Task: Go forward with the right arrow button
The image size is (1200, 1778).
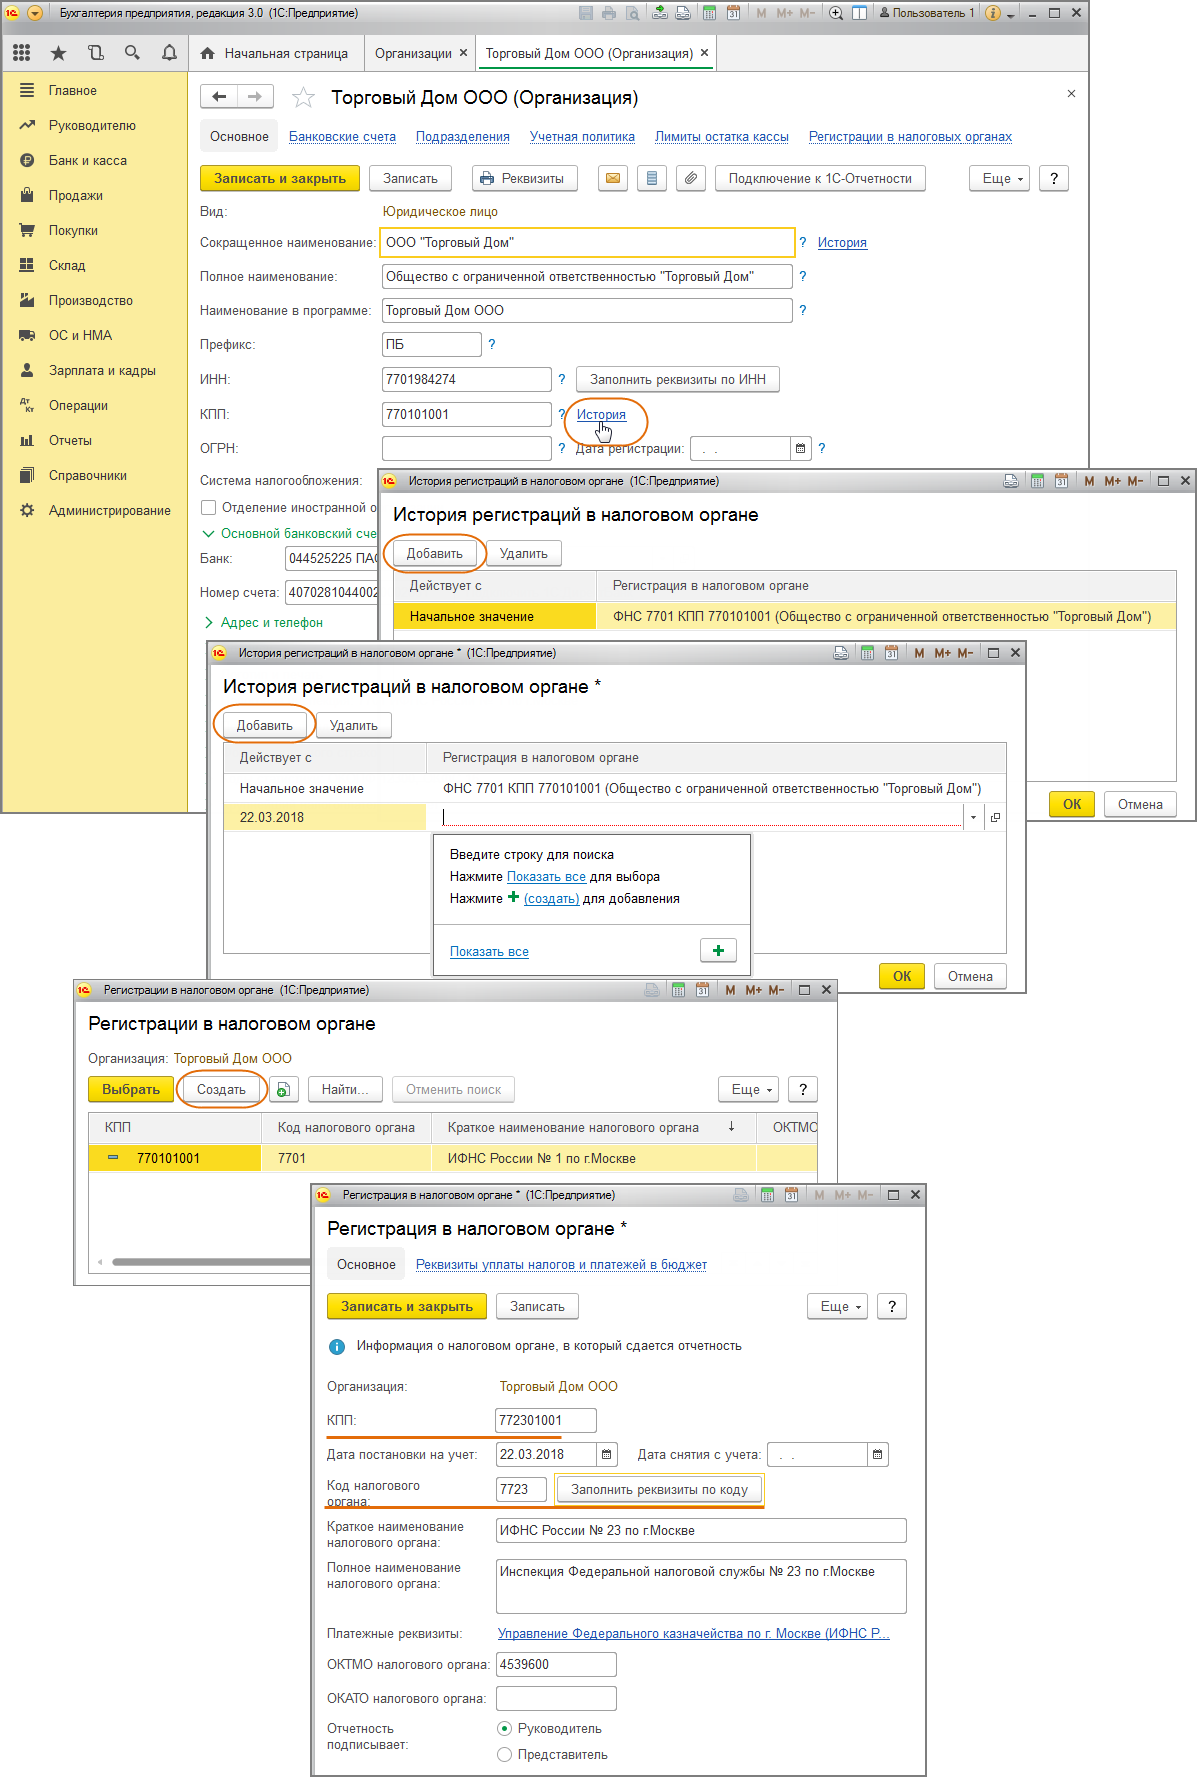Action: (255, 96)
